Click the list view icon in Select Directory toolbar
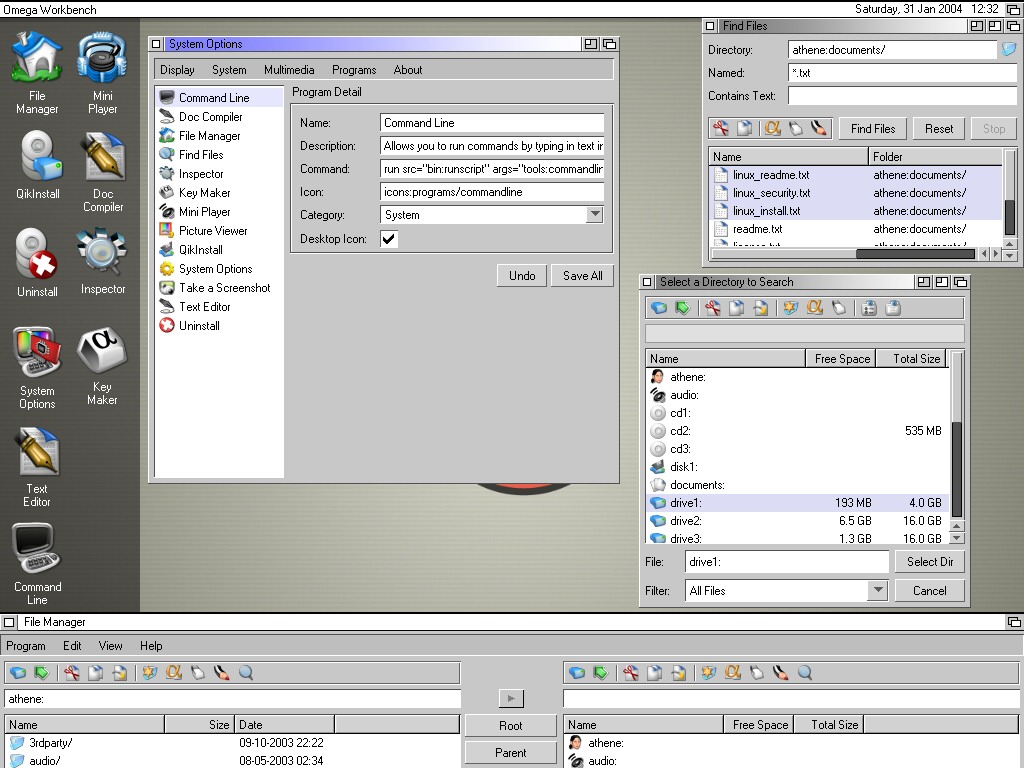The width and height of the screenshot is (1024, 768). 869,308
